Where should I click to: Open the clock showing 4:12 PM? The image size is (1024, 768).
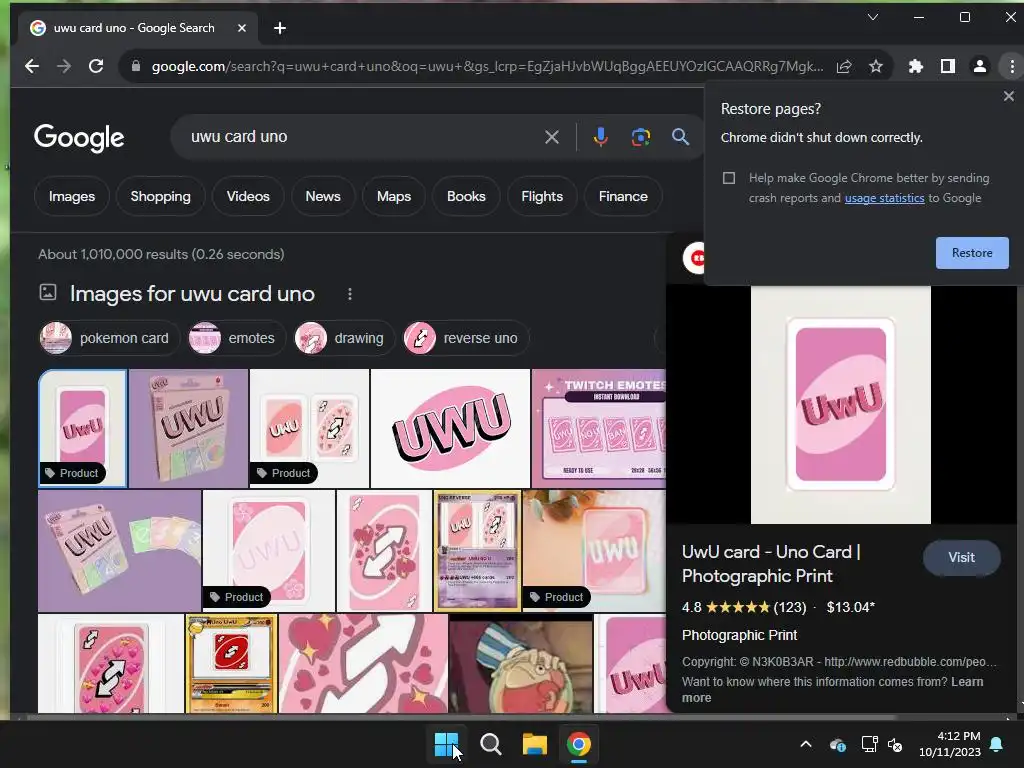pos(950,744)
